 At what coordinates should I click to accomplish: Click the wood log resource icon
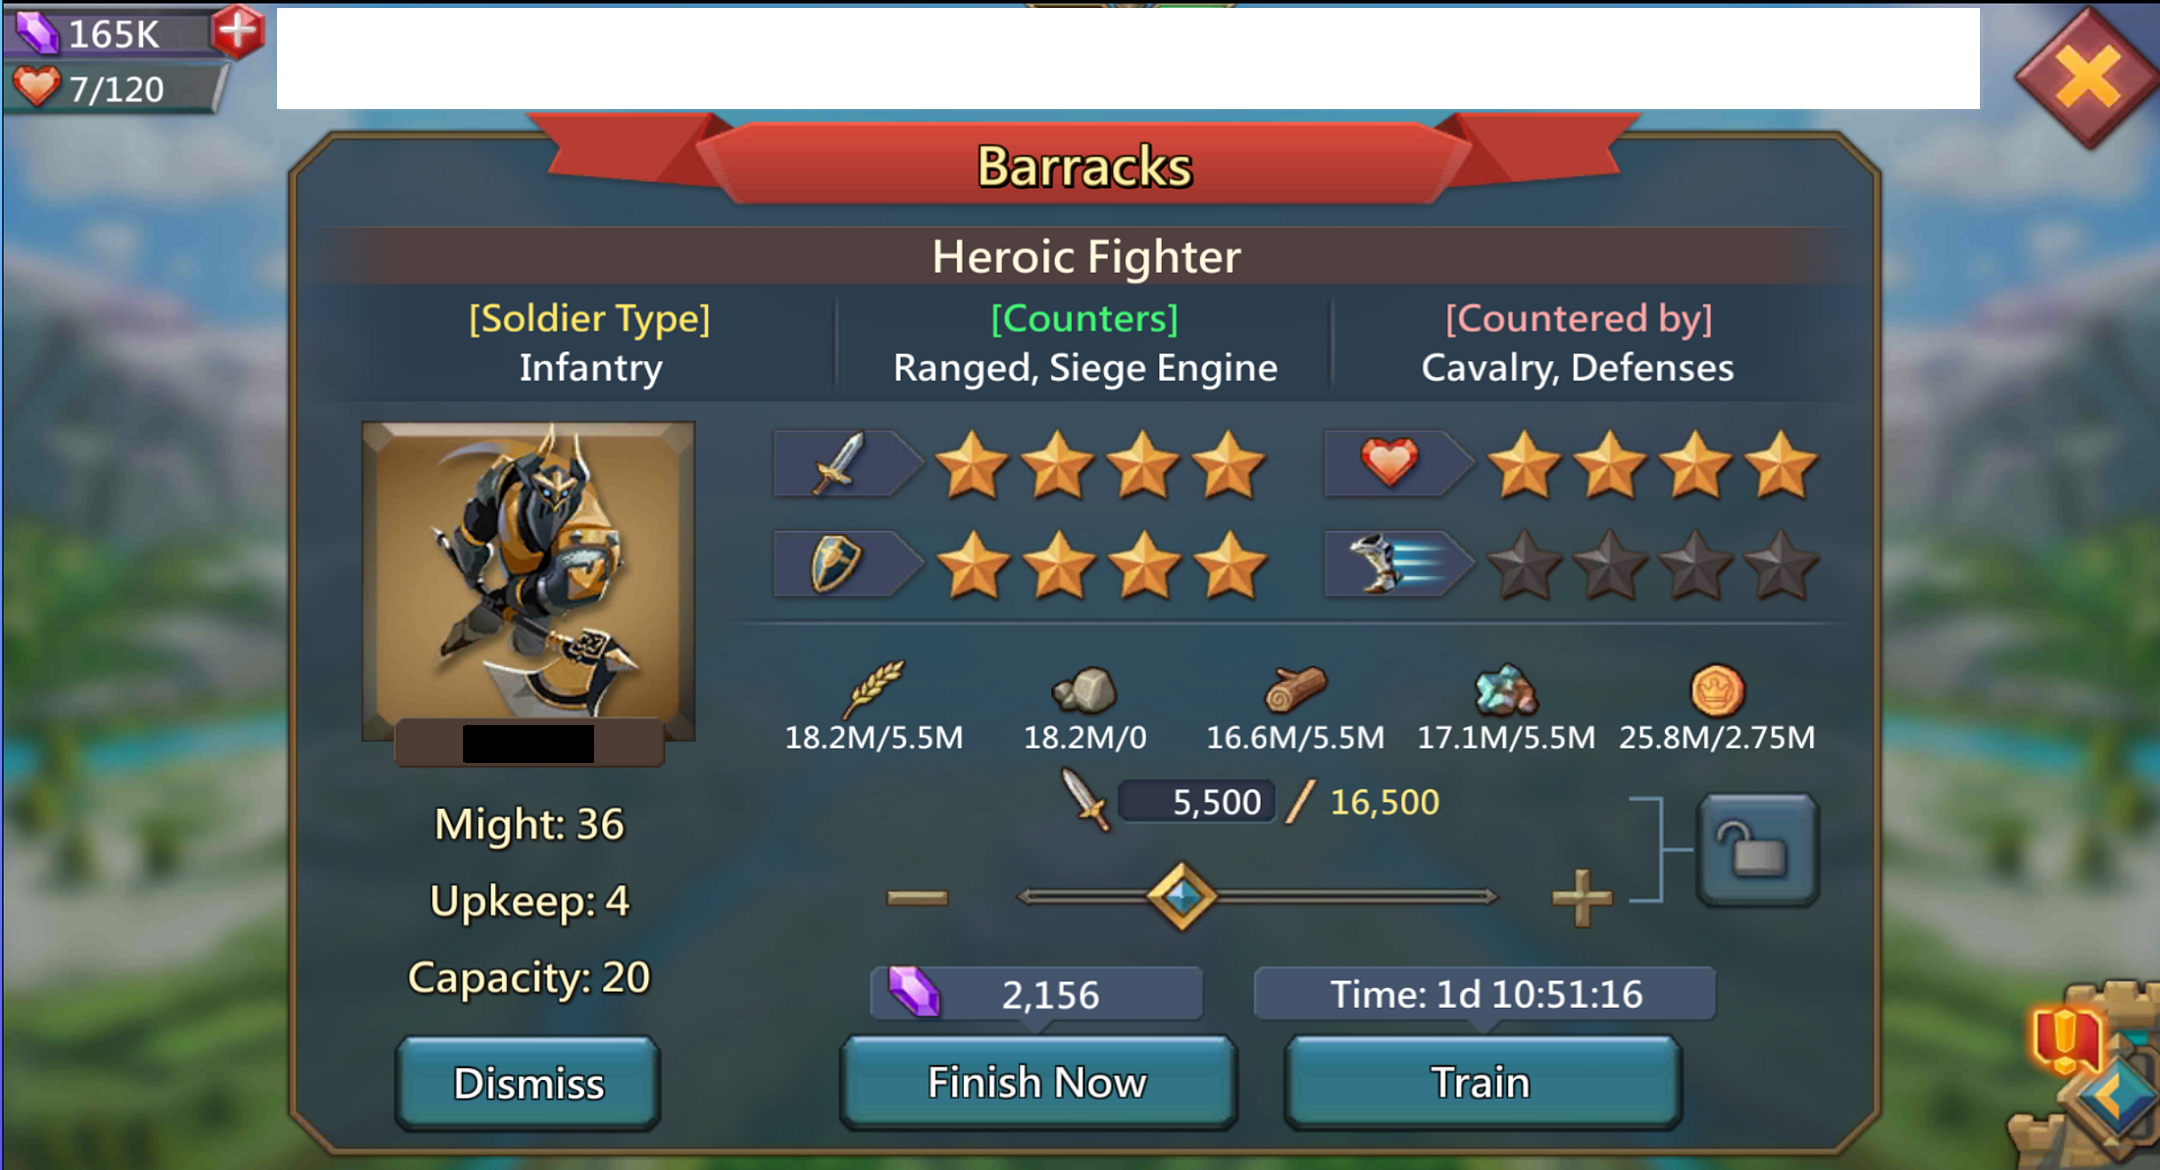[1295, 689]
